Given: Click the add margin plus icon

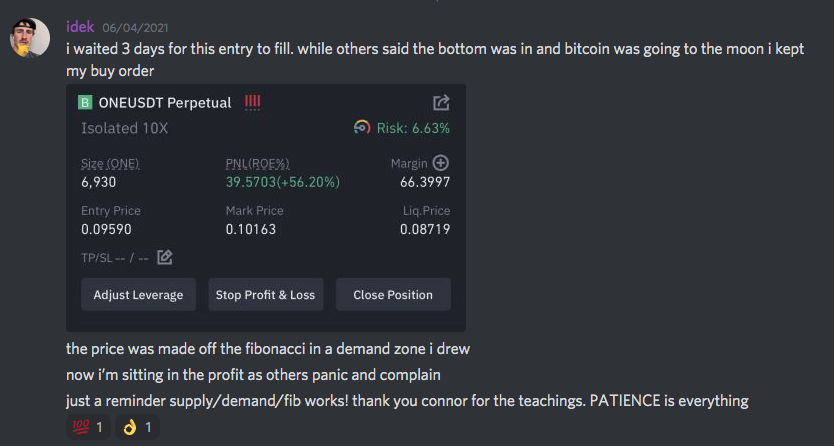Looking at the screenshot, I should click(x=440, y=163).
